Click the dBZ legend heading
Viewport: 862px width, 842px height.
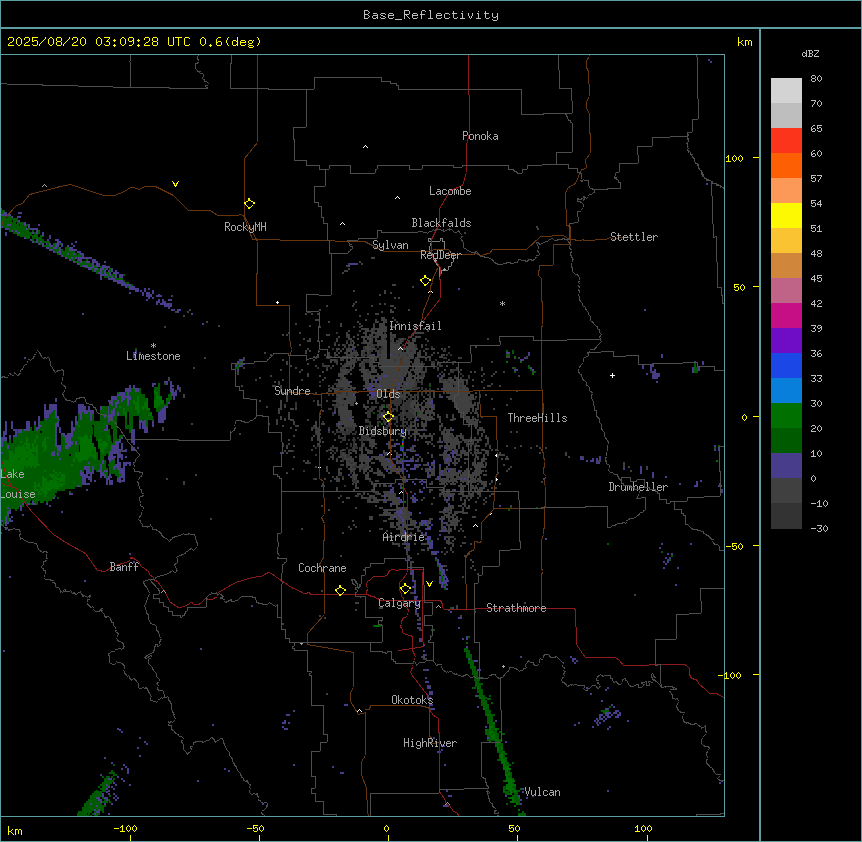(x=810, y=53)
